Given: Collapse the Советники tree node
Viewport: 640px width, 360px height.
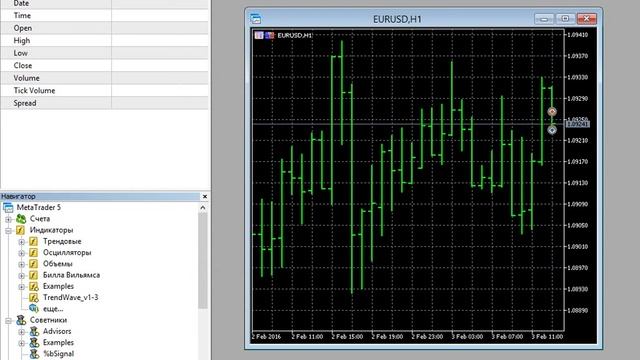Looking at the screenshot, I should tap(8, 321).
